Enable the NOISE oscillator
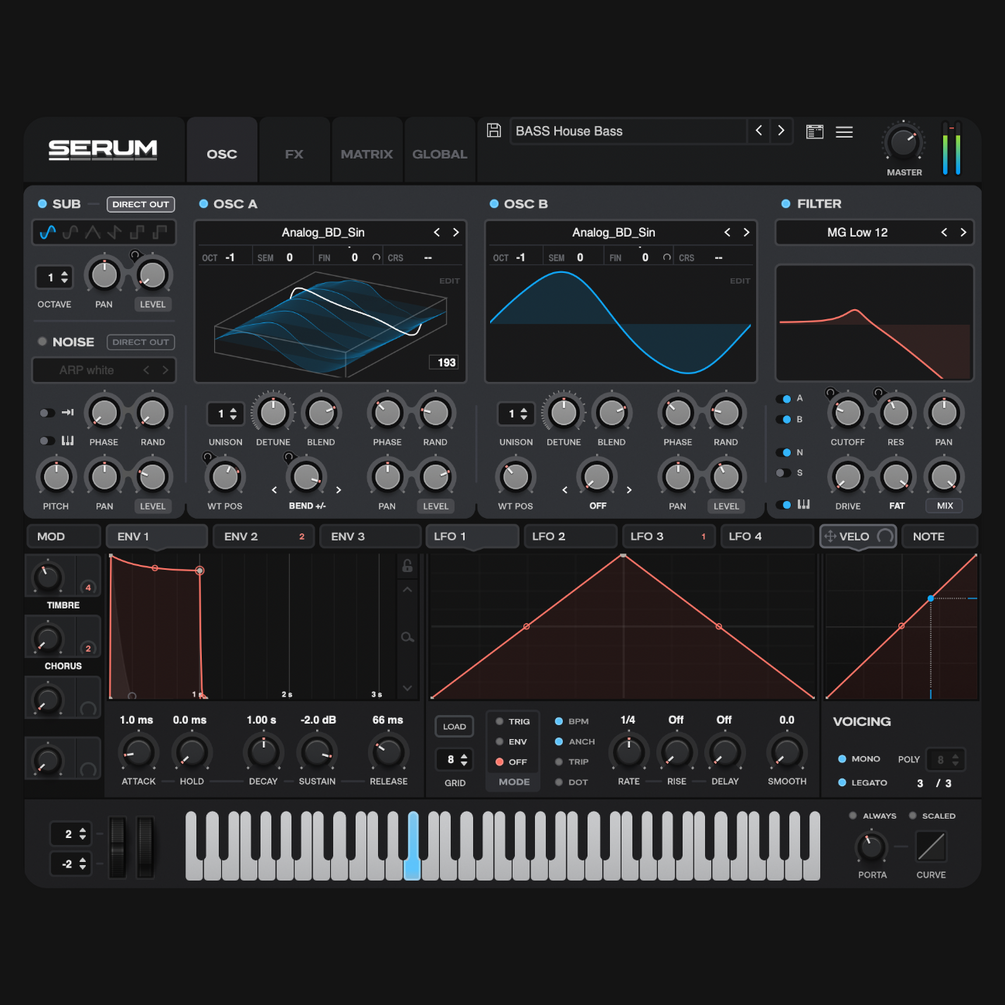1005x1005 pixels. (x=42, y=342)
